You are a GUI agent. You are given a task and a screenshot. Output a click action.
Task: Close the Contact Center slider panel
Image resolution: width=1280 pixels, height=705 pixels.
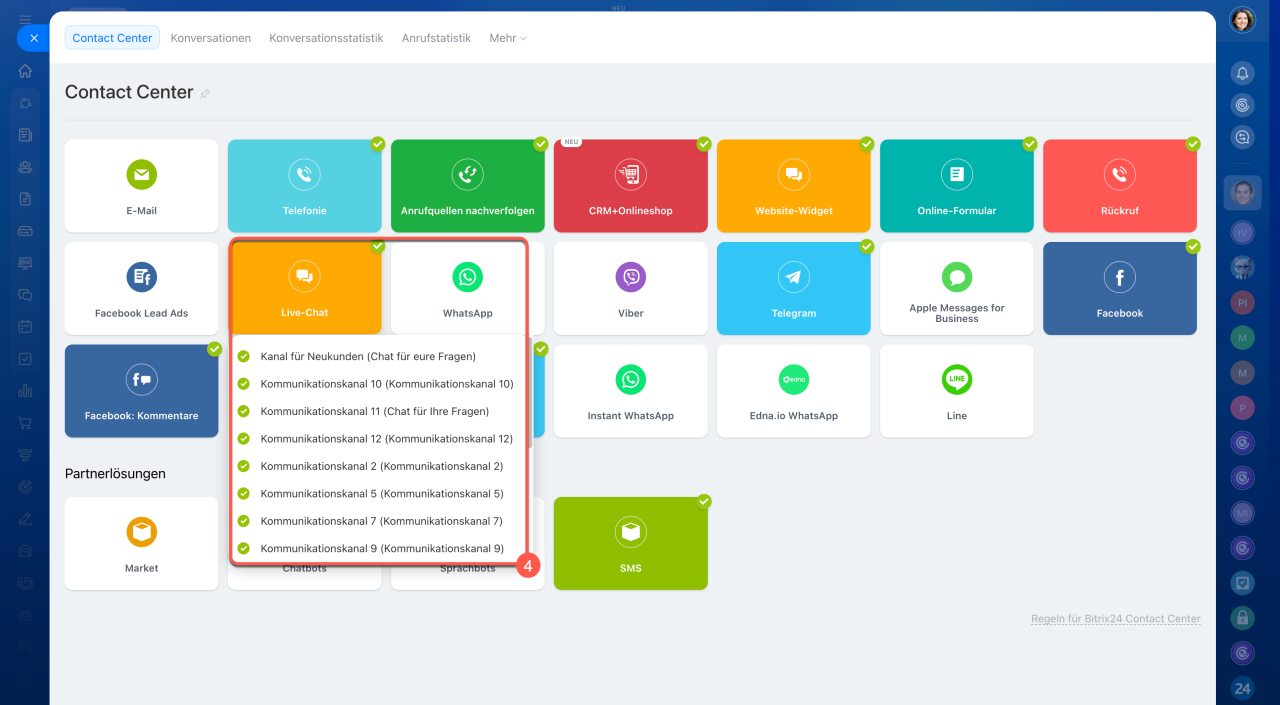pyautogui.click(x=33, y=38)
